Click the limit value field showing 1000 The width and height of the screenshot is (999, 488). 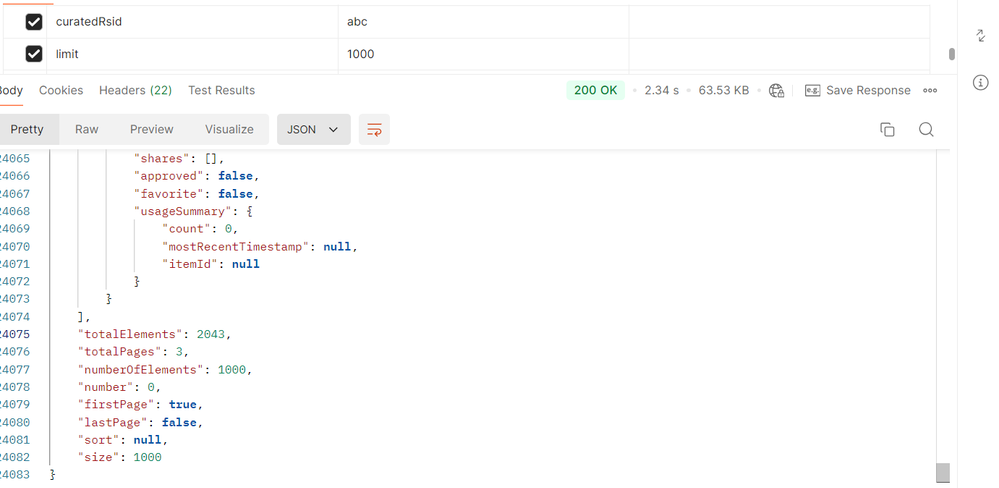coord(361,54)
